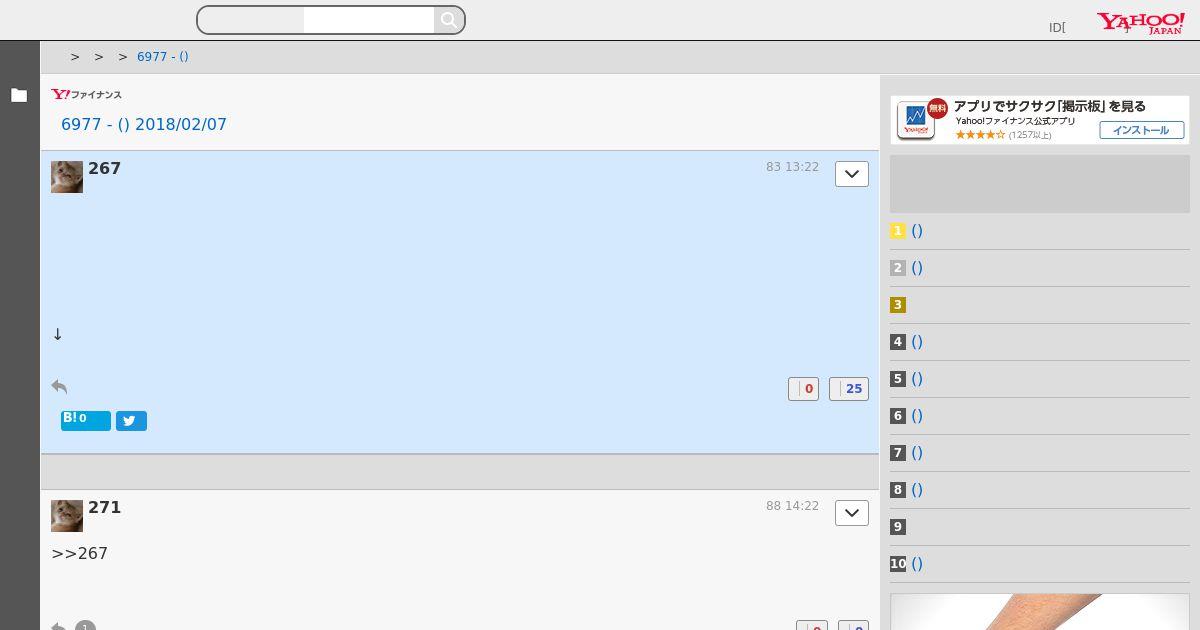This screenshot has height=630, width=1200.
Task: Click the post number 271 heading
Action: coord(104,508)
